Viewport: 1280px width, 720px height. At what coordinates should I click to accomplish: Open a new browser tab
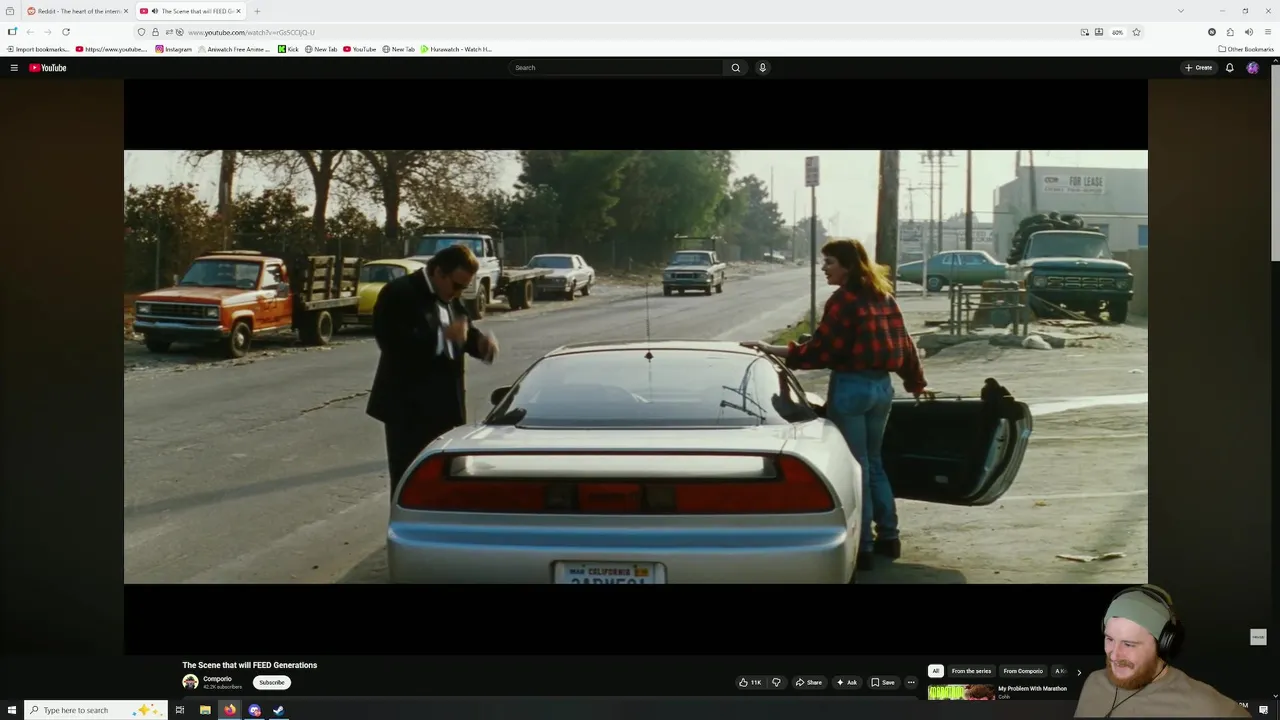[x=257, y=11]
